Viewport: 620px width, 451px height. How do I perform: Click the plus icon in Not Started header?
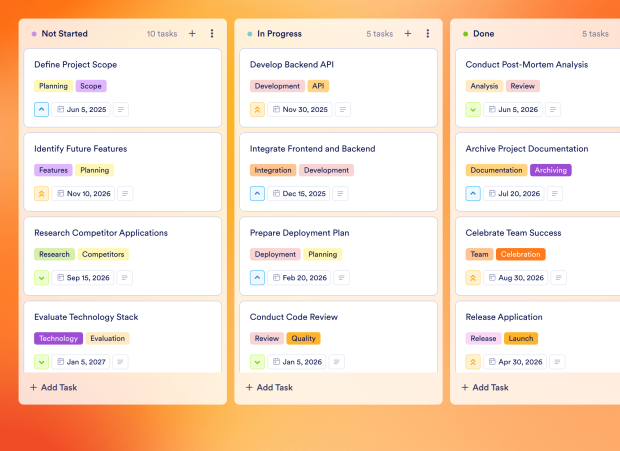(192, 34)
